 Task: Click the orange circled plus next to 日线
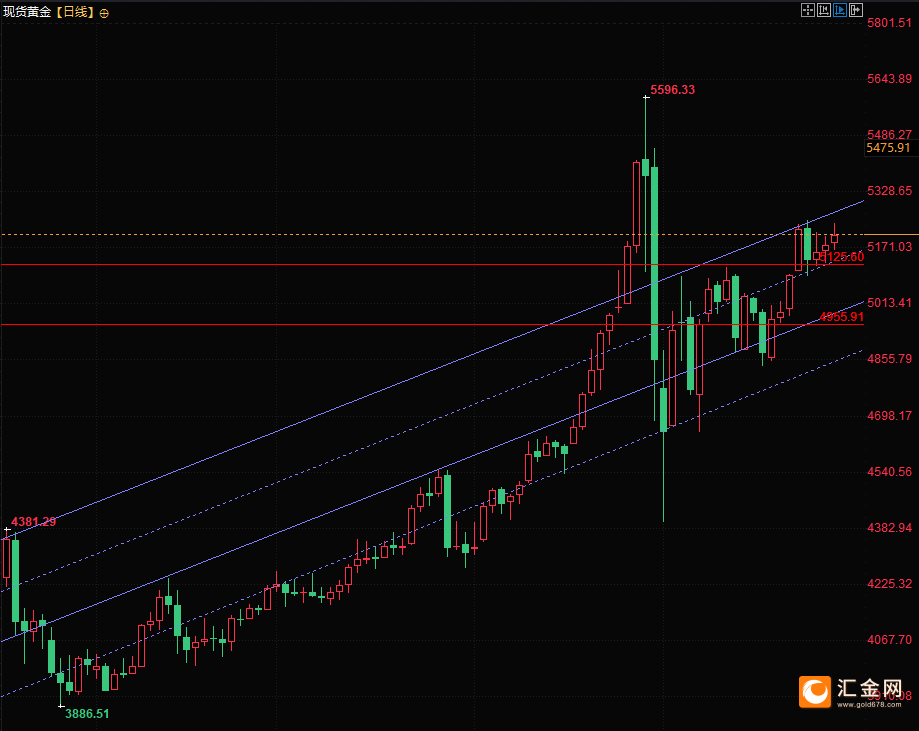click(104, 13)
